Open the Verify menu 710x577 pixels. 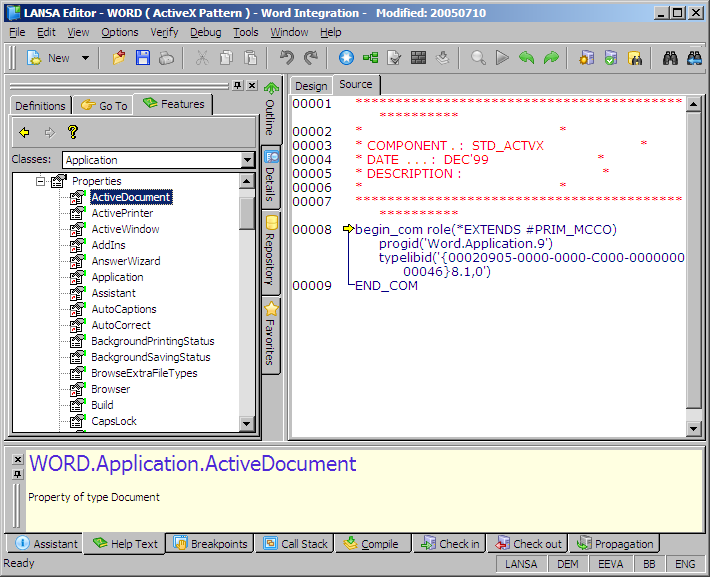pos(164,32)
